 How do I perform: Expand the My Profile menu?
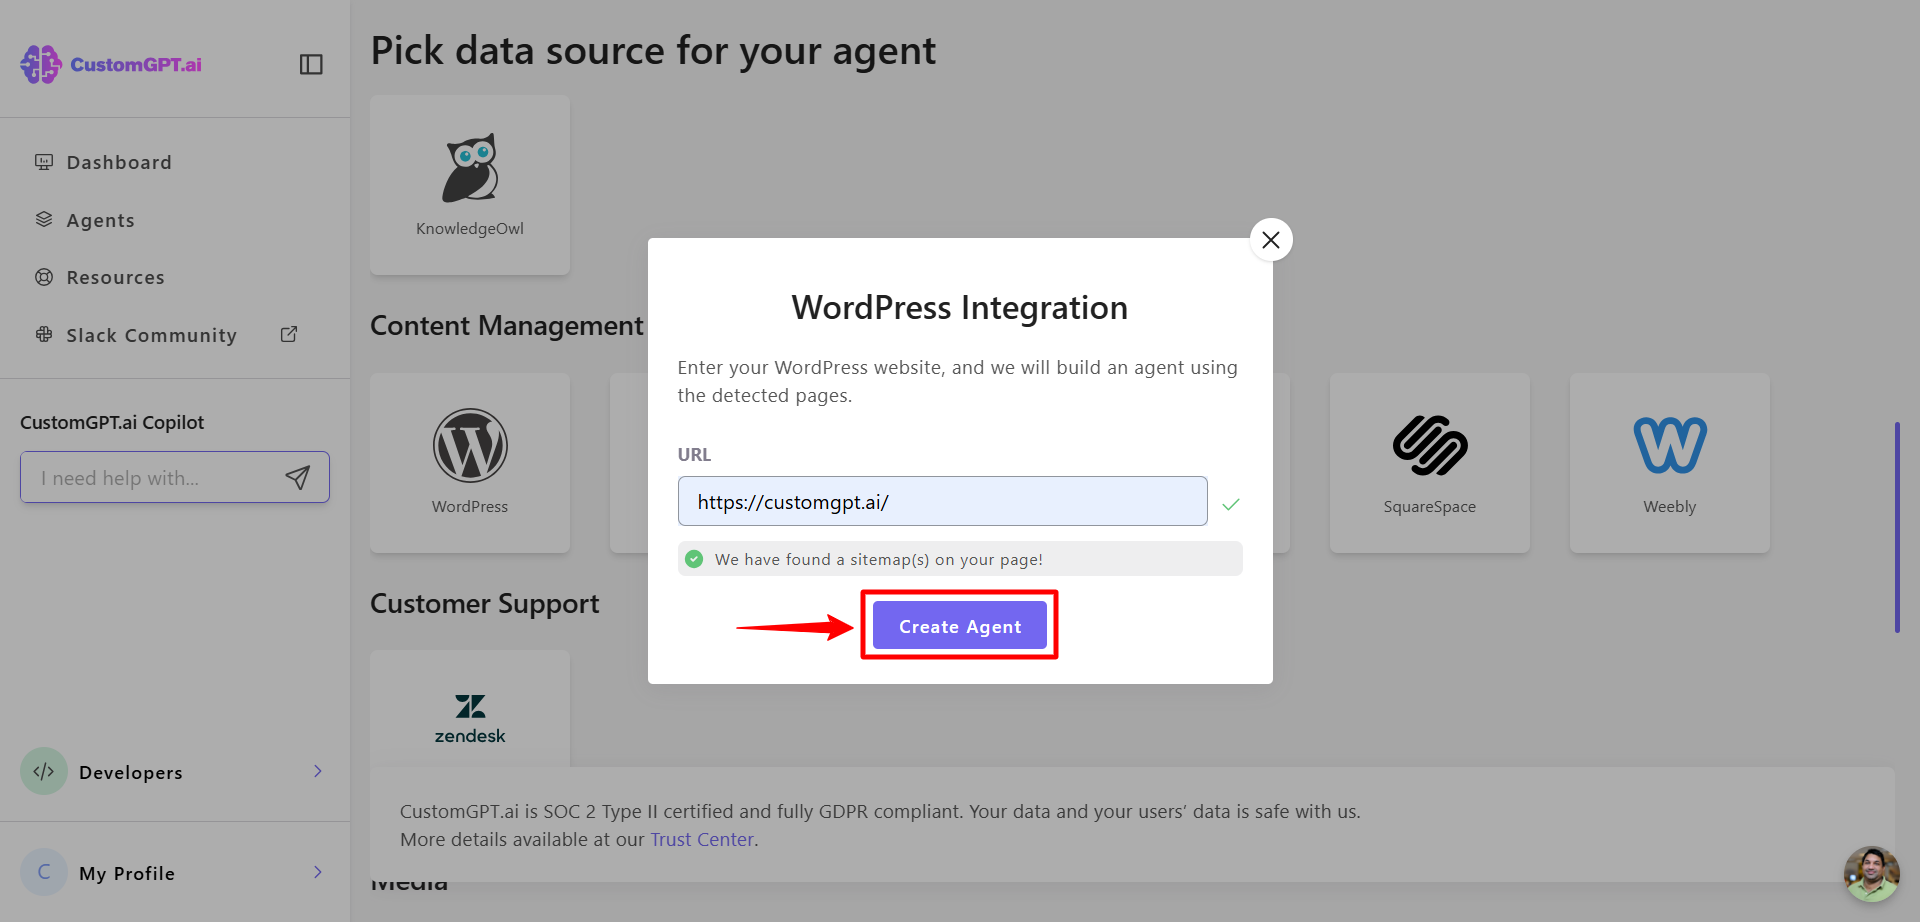pyautogui.click(x=318, y=872)
